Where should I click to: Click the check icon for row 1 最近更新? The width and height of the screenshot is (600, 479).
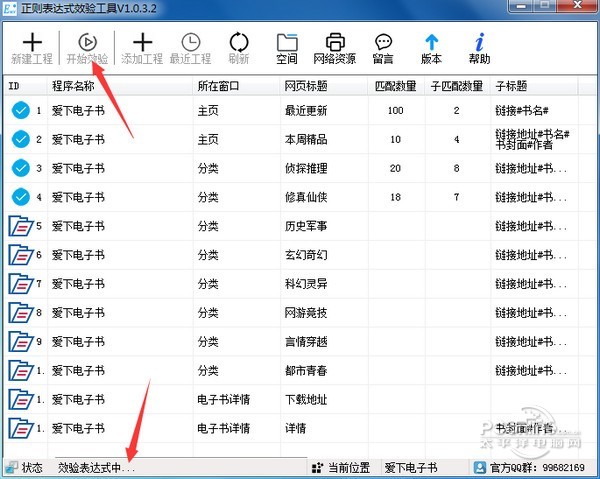point(21,111)
